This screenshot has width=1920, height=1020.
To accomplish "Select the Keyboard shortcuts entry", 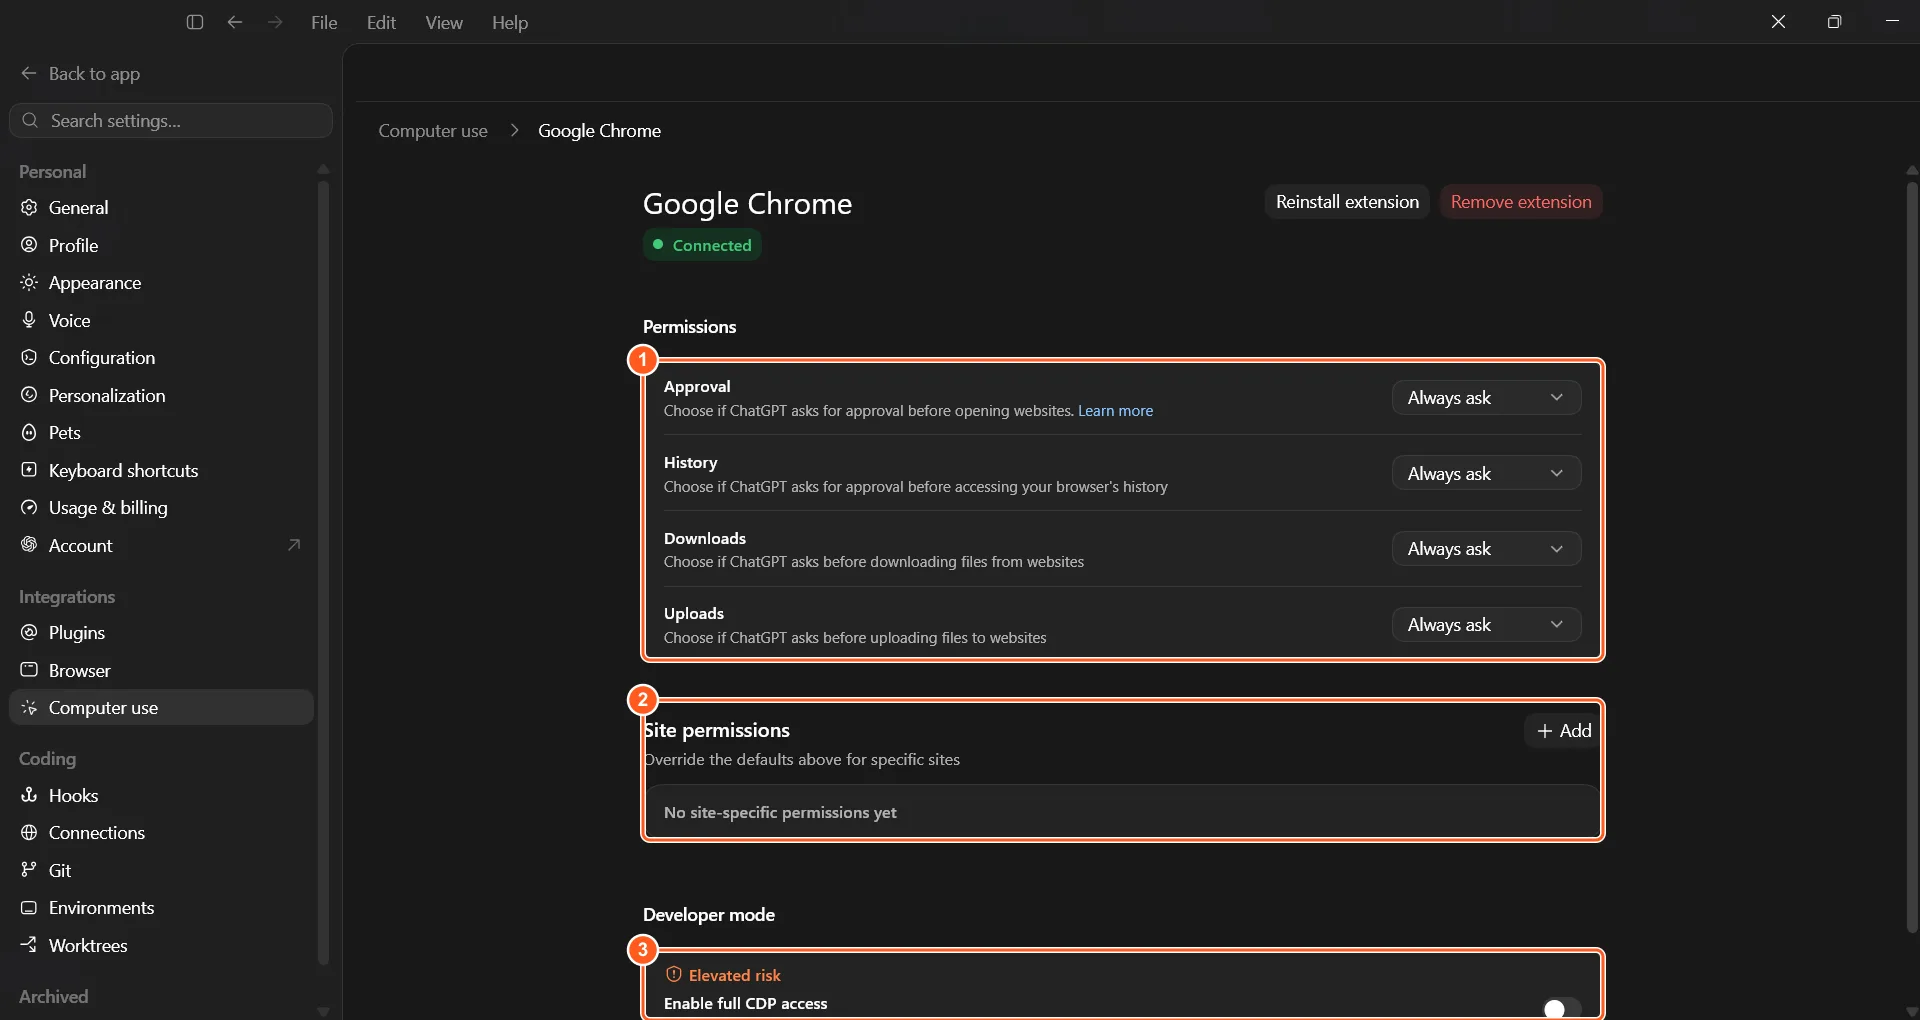I will (x=161, y=470).
